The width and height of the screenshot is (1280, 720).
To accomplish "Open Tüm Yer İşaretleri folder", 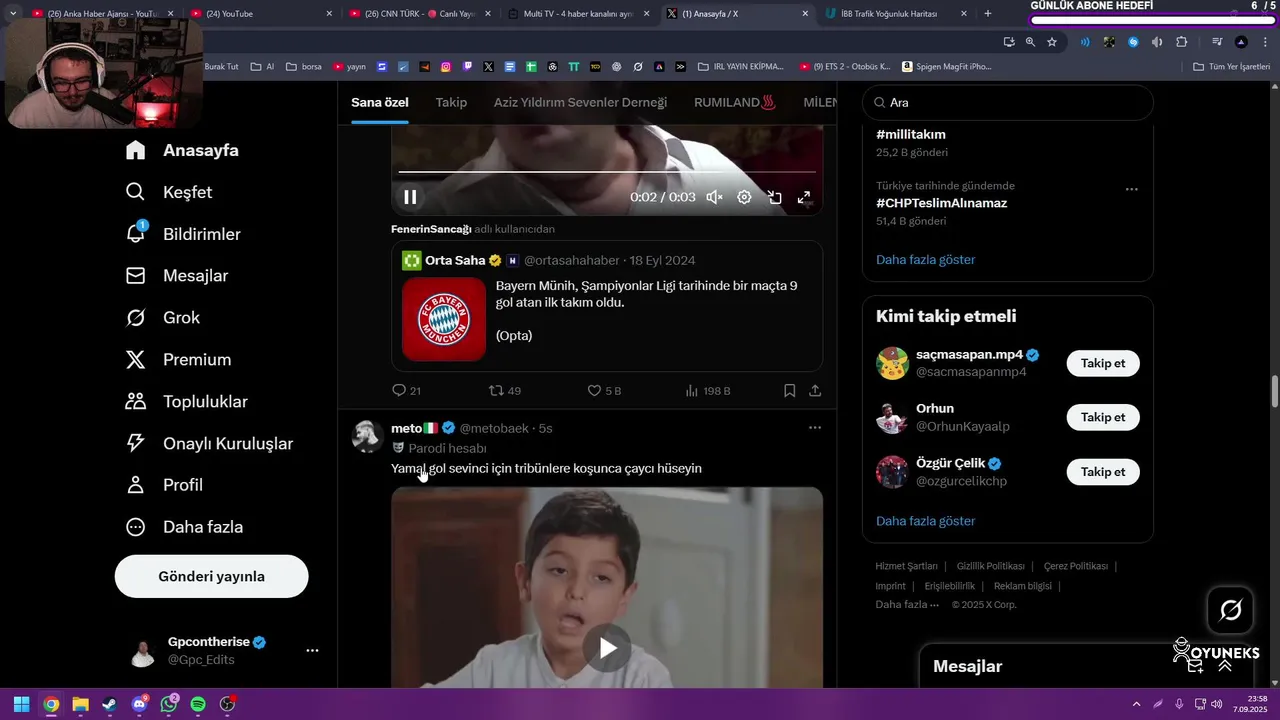I will [x=1231, y=67].
